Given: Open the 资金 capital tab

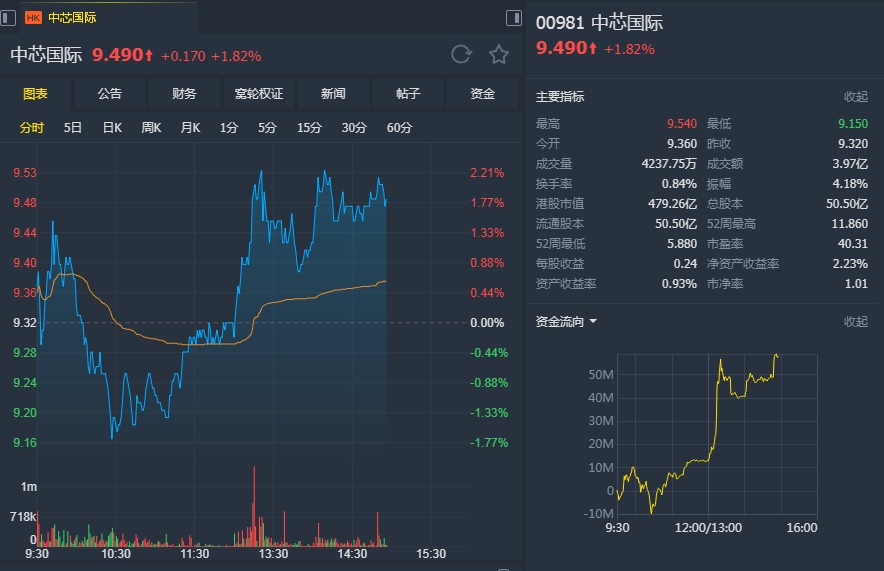Looking at the screenshot, I should (483, 94).
